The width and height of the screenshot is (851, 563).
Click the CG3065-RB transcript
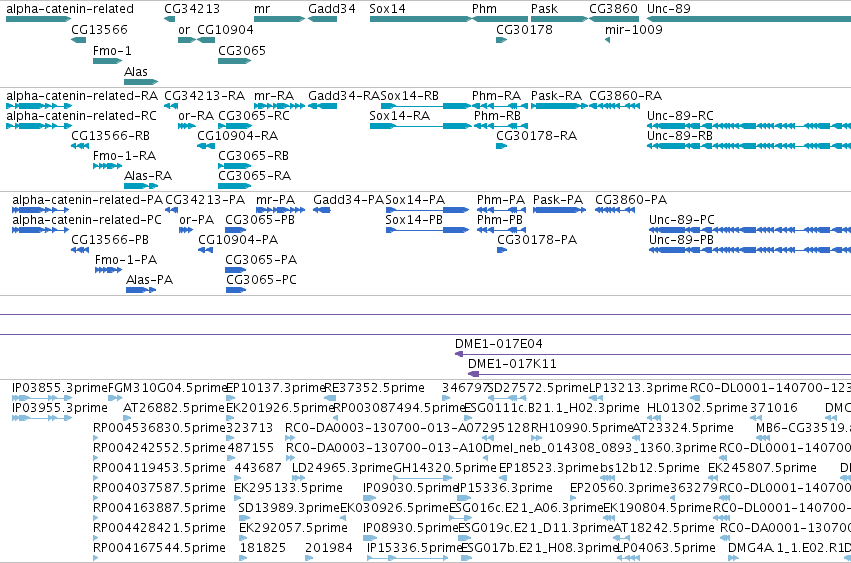point(235,166)
